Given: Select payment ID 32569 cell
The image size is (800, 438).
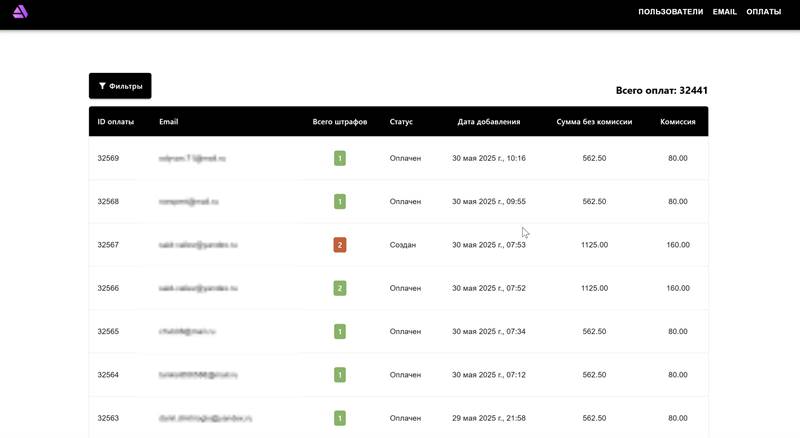Looking at the screenshot, I should coord(108,158).
